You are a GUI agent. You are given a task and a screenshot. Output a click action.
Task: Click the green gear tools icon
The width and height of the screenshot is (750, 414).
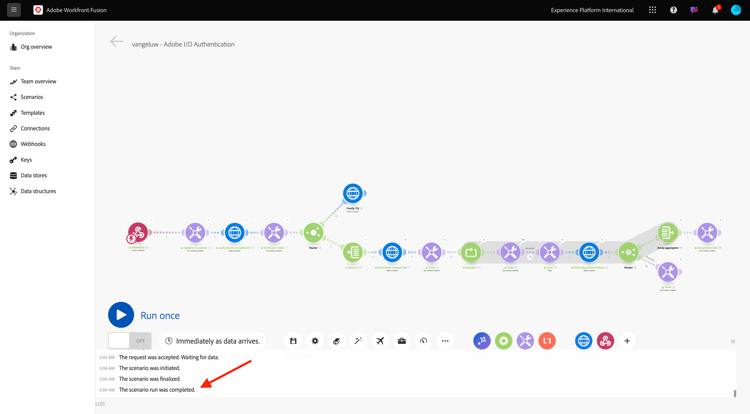tap(503, 341)
